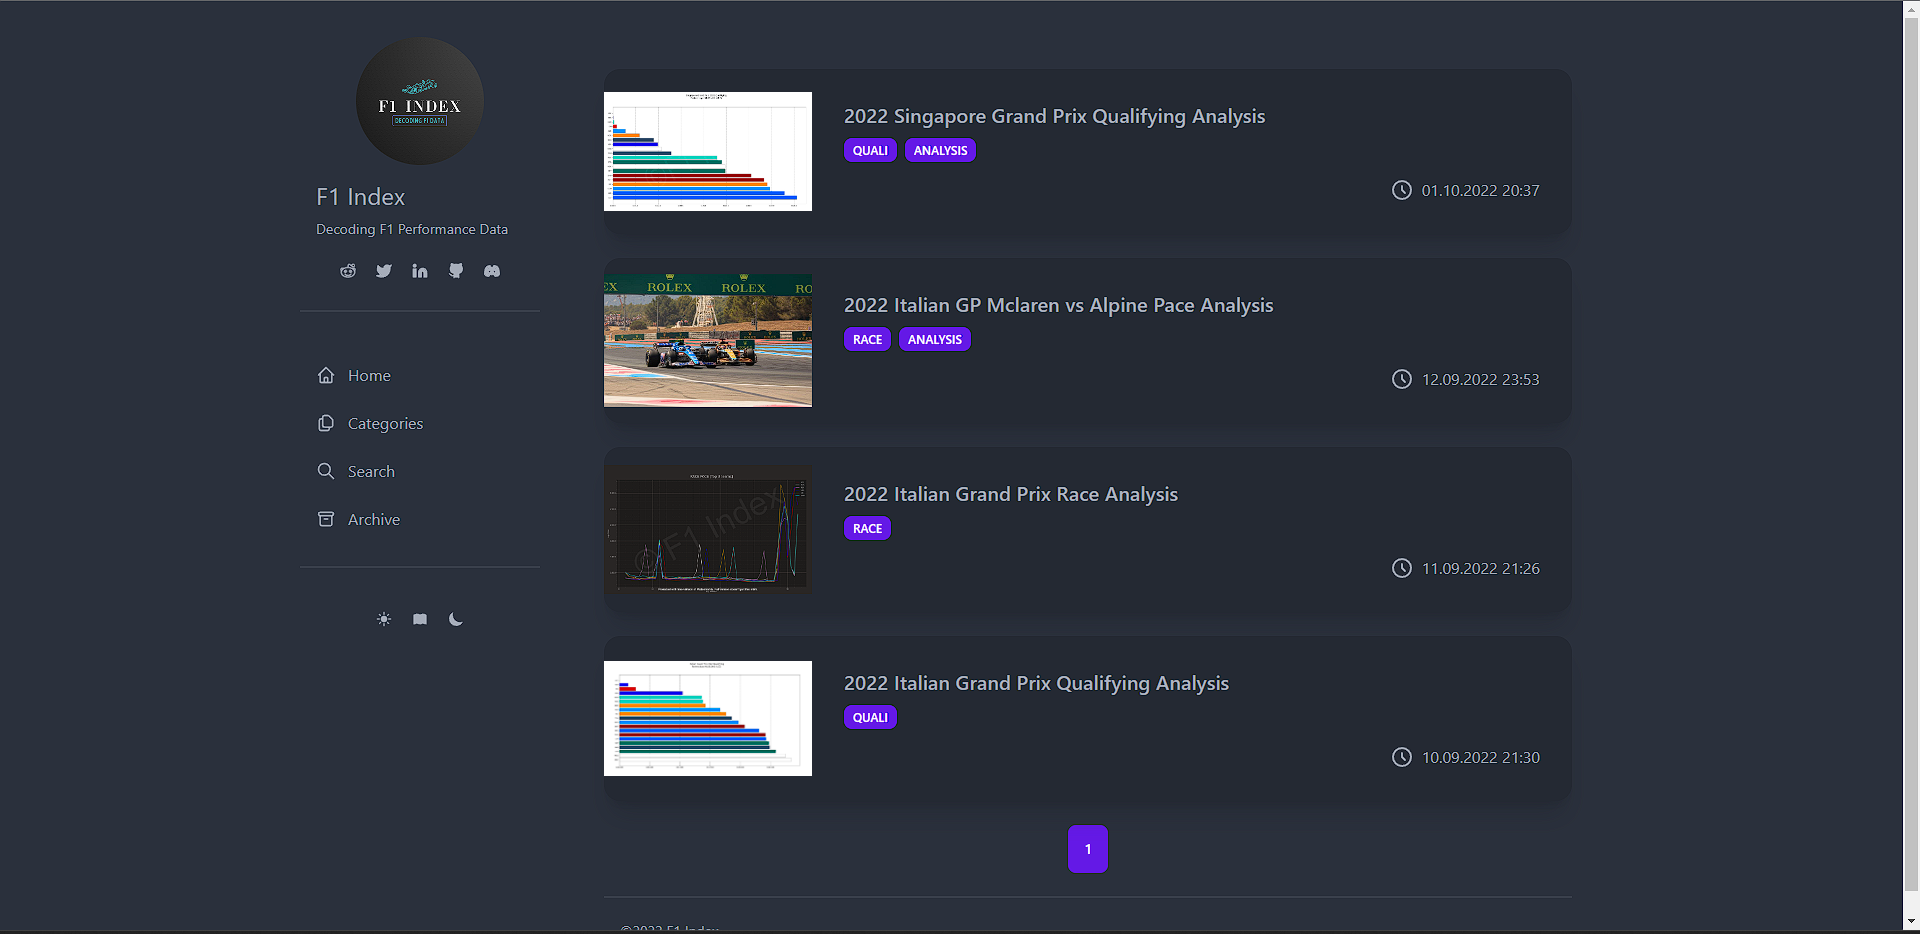Click clock icon beside 12.09.2022 23:53
This screenshot has width=1920, height=934.
click(x=1402, y=379)
